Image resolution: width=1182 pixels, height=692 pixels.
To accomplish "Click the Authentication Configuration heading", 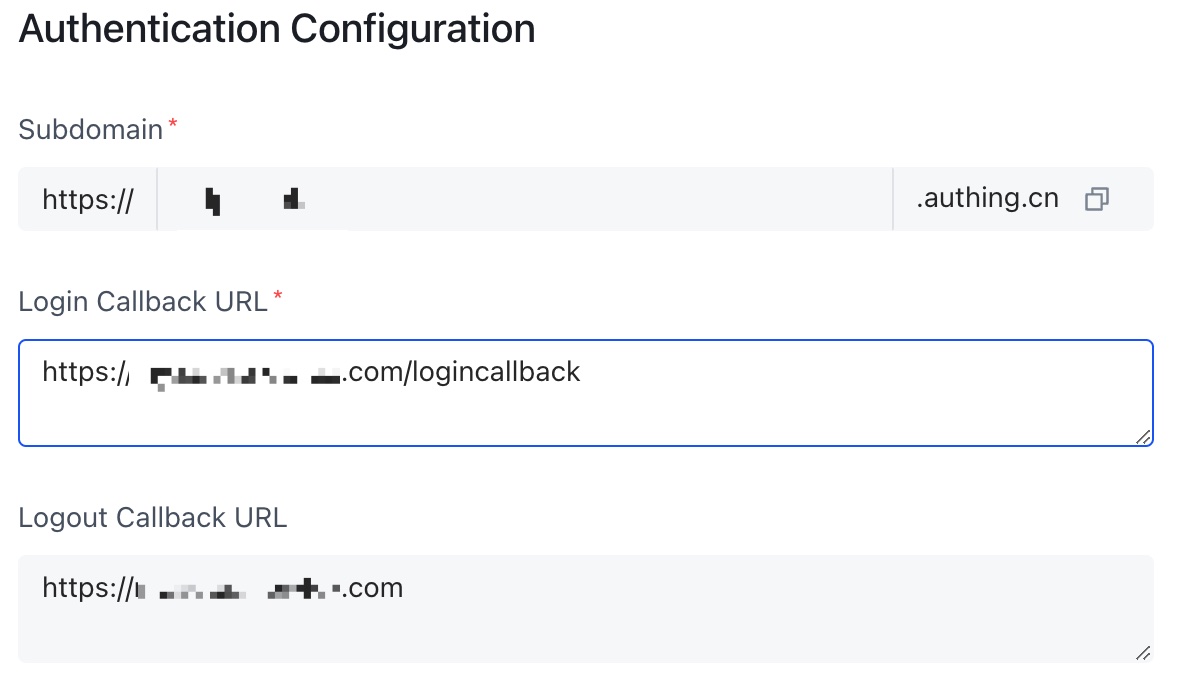I will click(277, 29).
